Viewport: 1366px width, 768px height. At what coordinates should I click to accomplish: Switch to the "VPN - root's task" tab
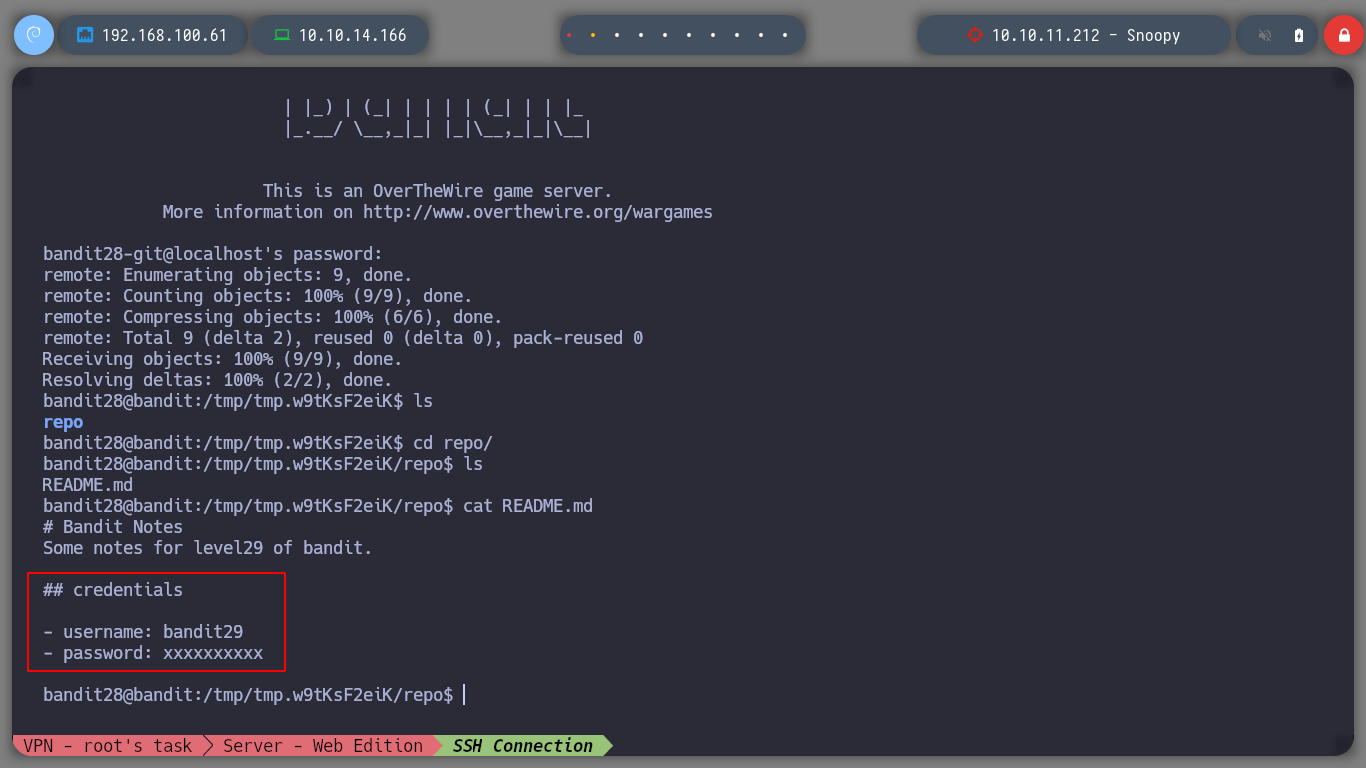[105, 746]
